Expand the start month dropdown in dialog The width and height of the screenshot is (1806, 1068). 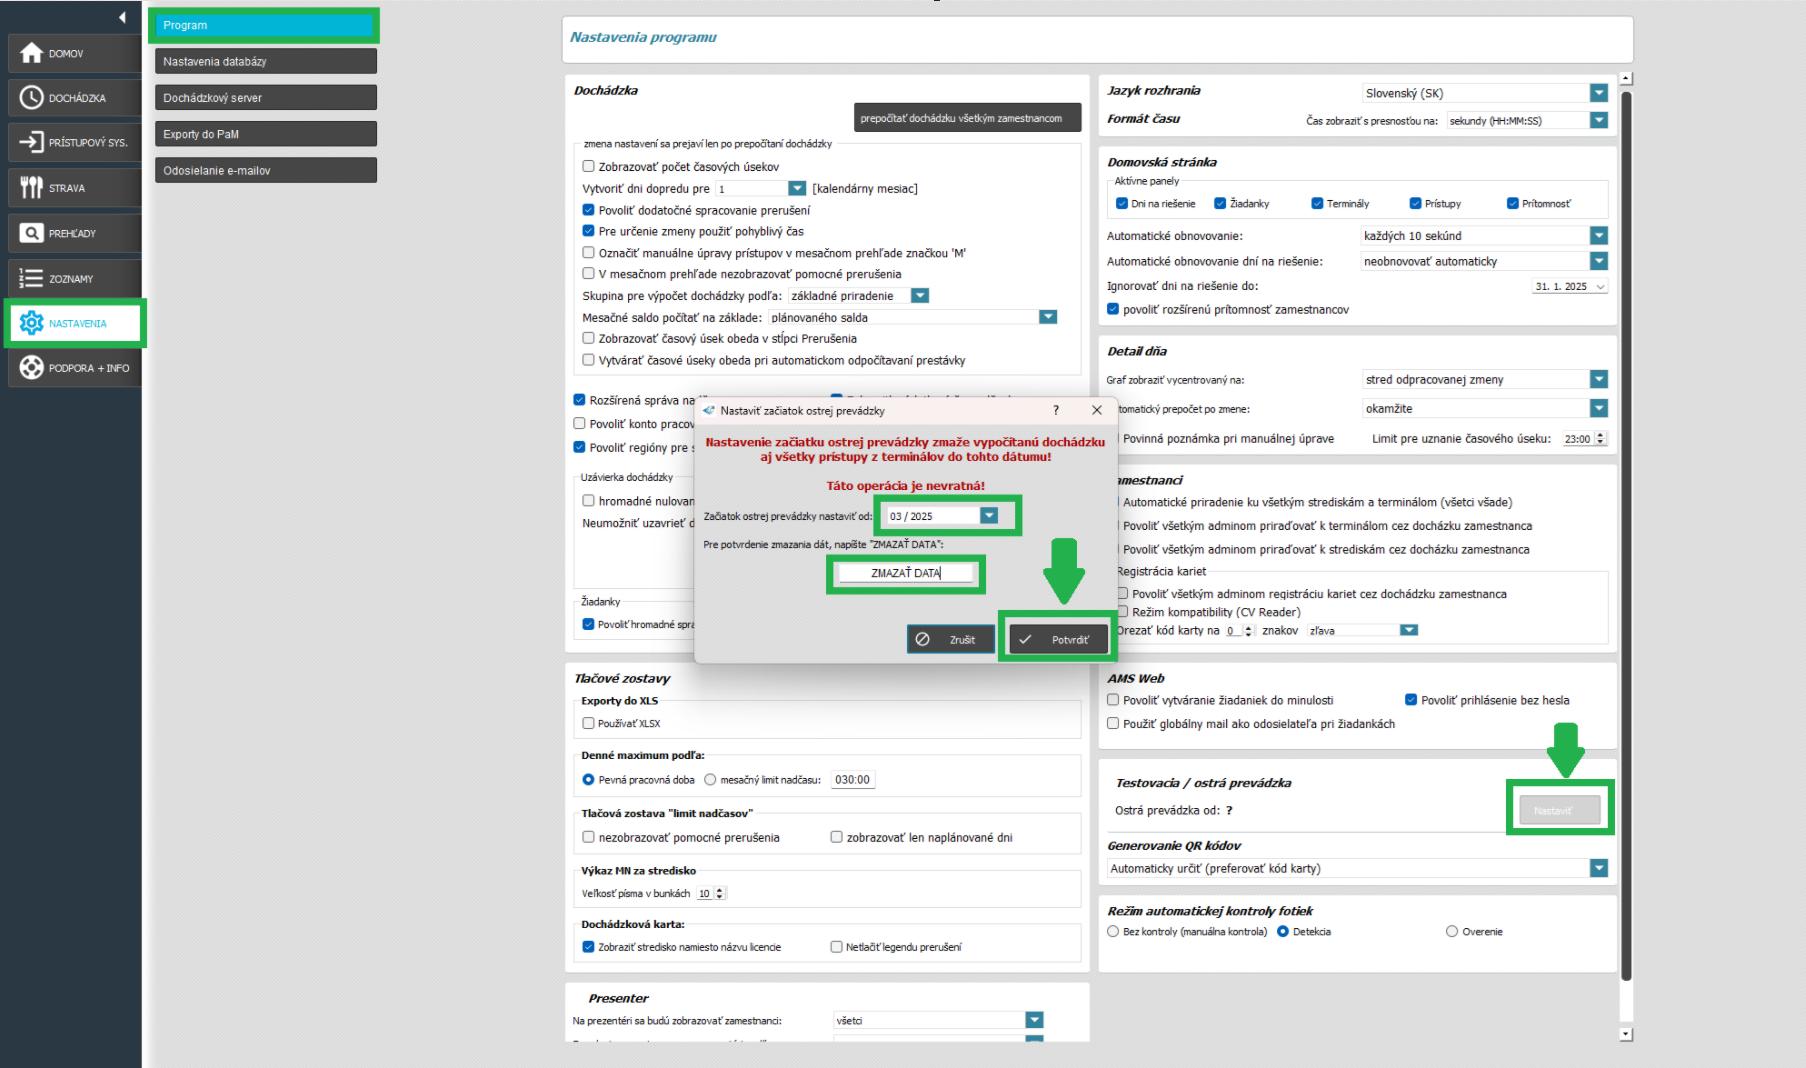(988, 516)
